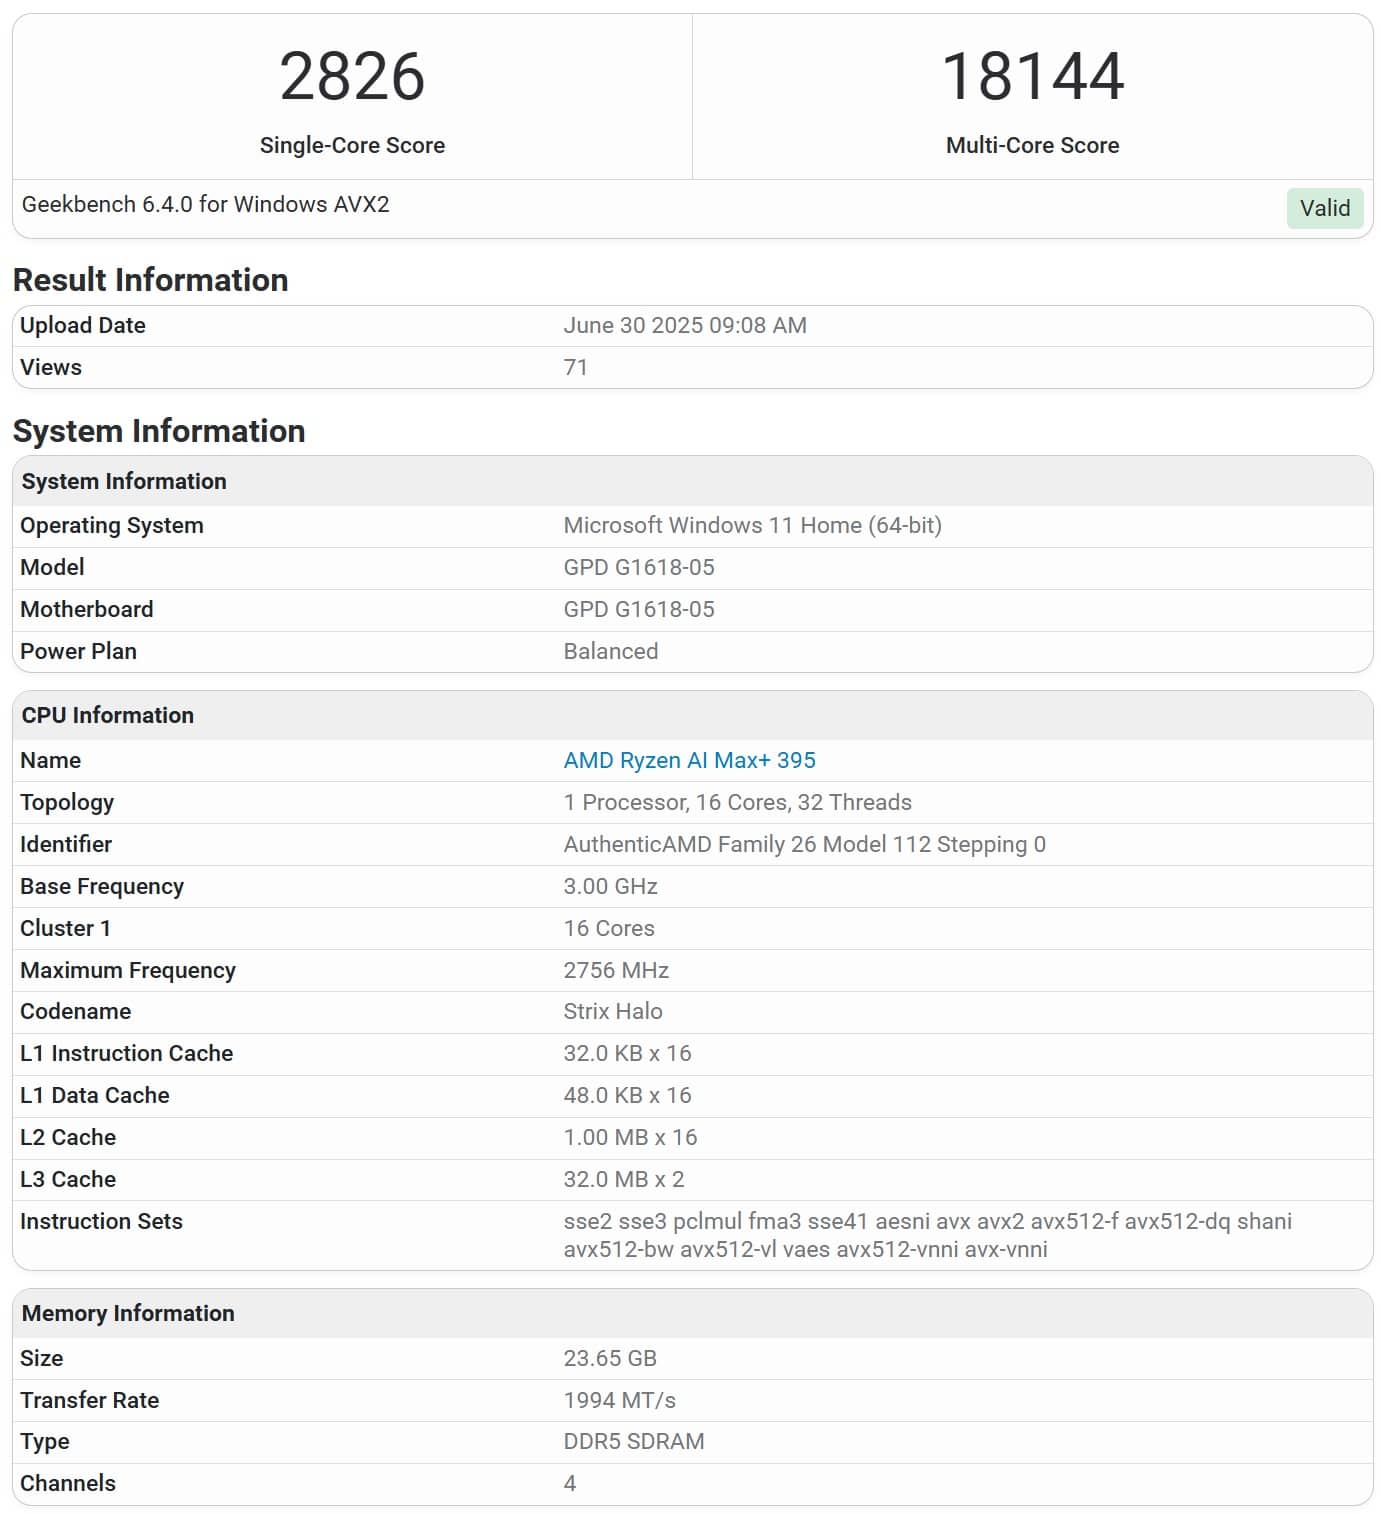Select the upload date June 30 2025 09:08 AM
This screenshot has height=1514, width=1381.
click(685, 325)
